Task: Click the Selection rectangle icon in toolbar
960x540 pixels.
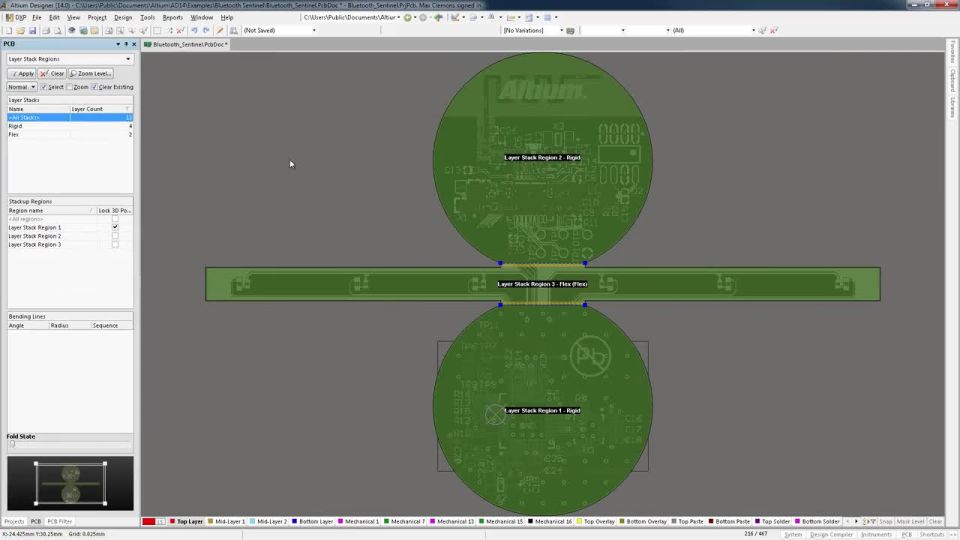Action: (x=157, y=30)
